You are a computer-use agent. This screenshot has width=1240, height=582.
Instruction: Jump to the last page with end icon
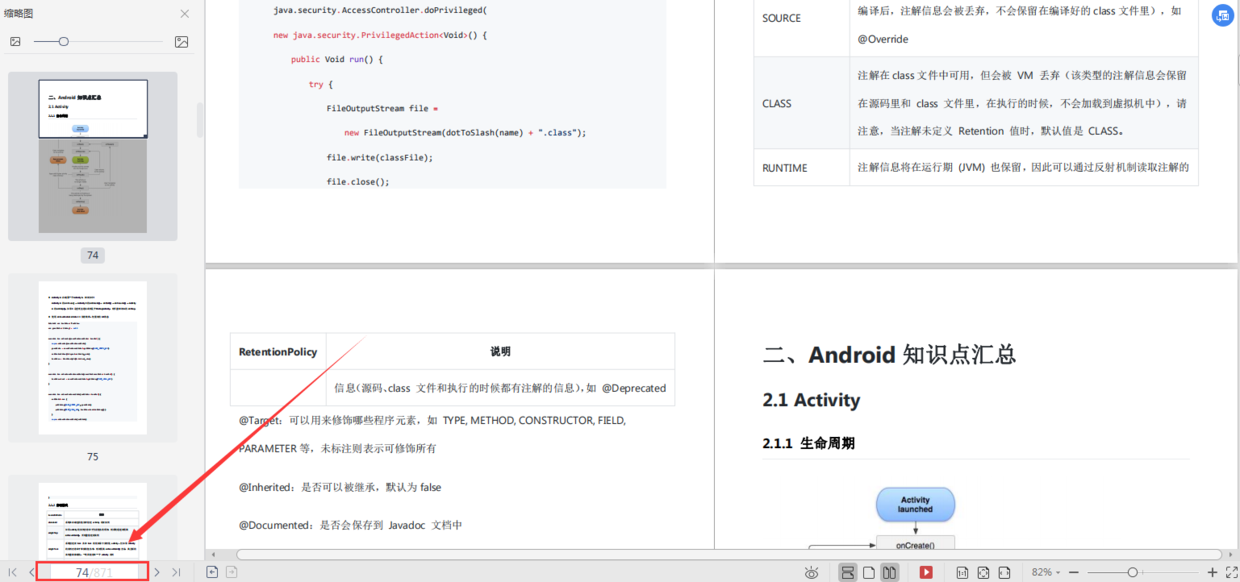174,572
